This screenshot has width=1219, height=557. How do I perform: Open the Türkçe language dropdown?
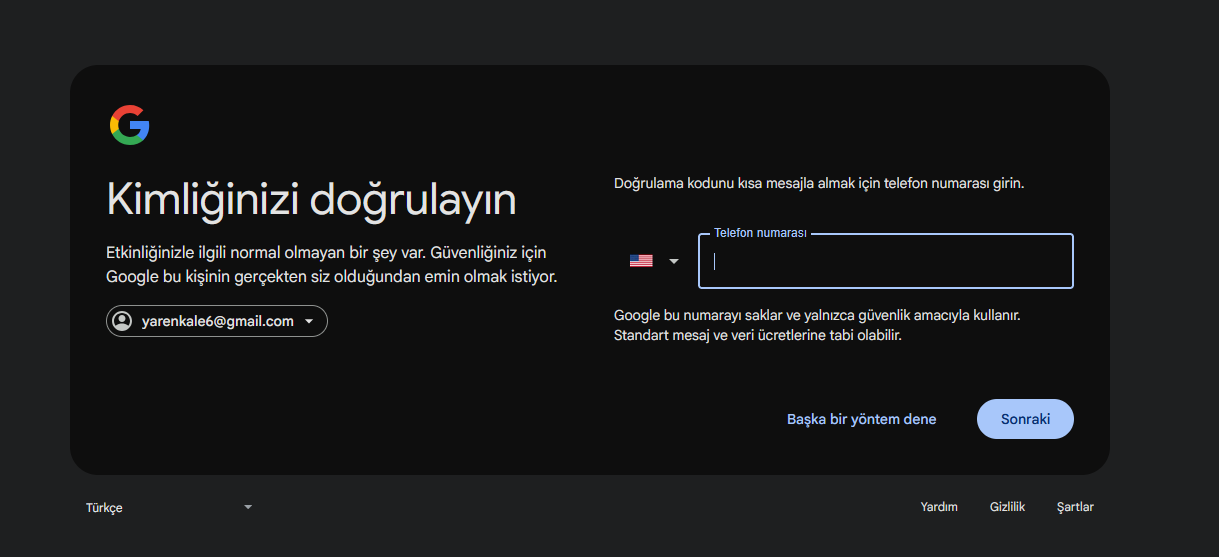[x=169, y=507]
